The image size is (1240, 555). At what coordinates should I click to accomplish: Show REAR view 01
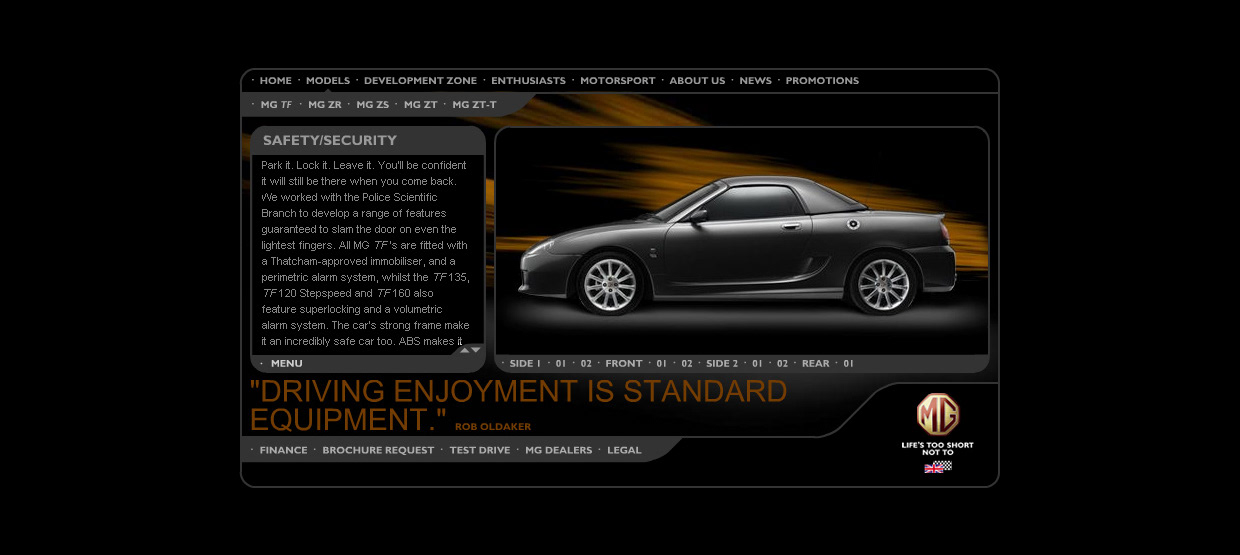tap(849, 364)
